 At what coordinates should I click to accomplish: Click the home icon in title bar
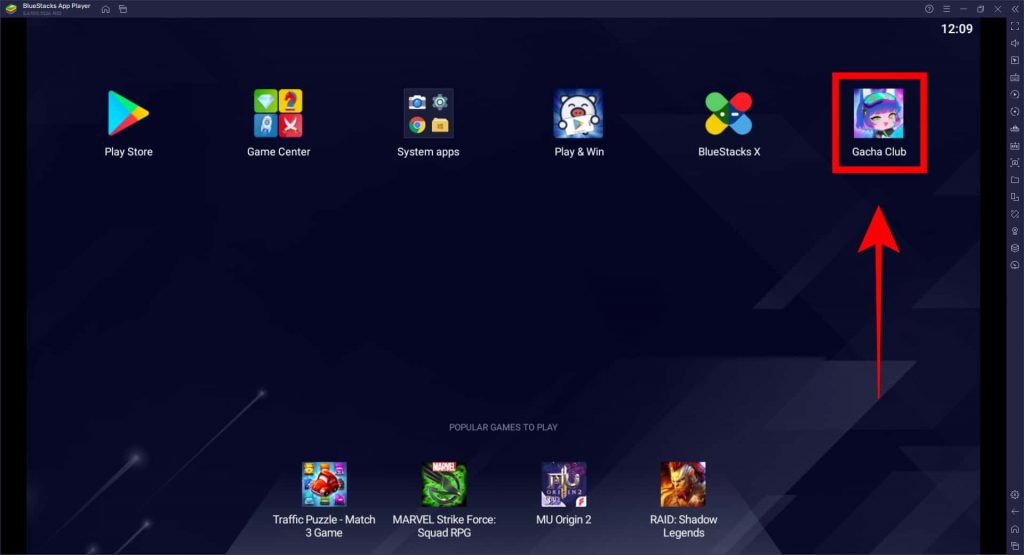[x=106, y=9]
